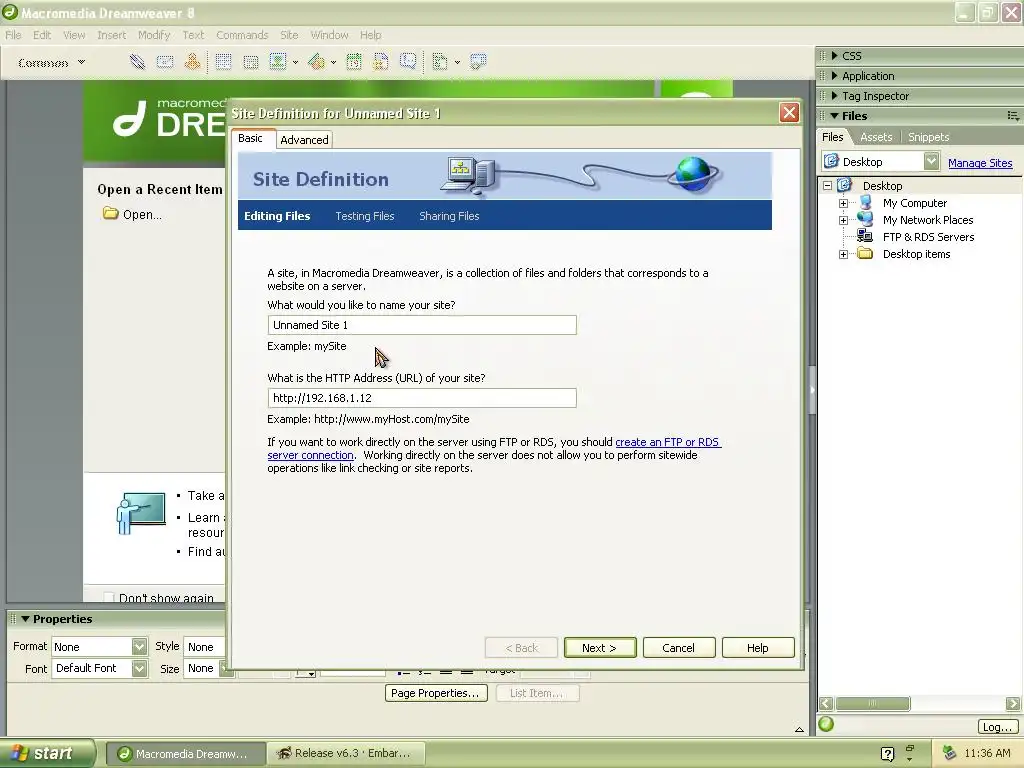The image size is (1024, 768).
Task: Go to Sharing Files step
Action: pos(449,216)
